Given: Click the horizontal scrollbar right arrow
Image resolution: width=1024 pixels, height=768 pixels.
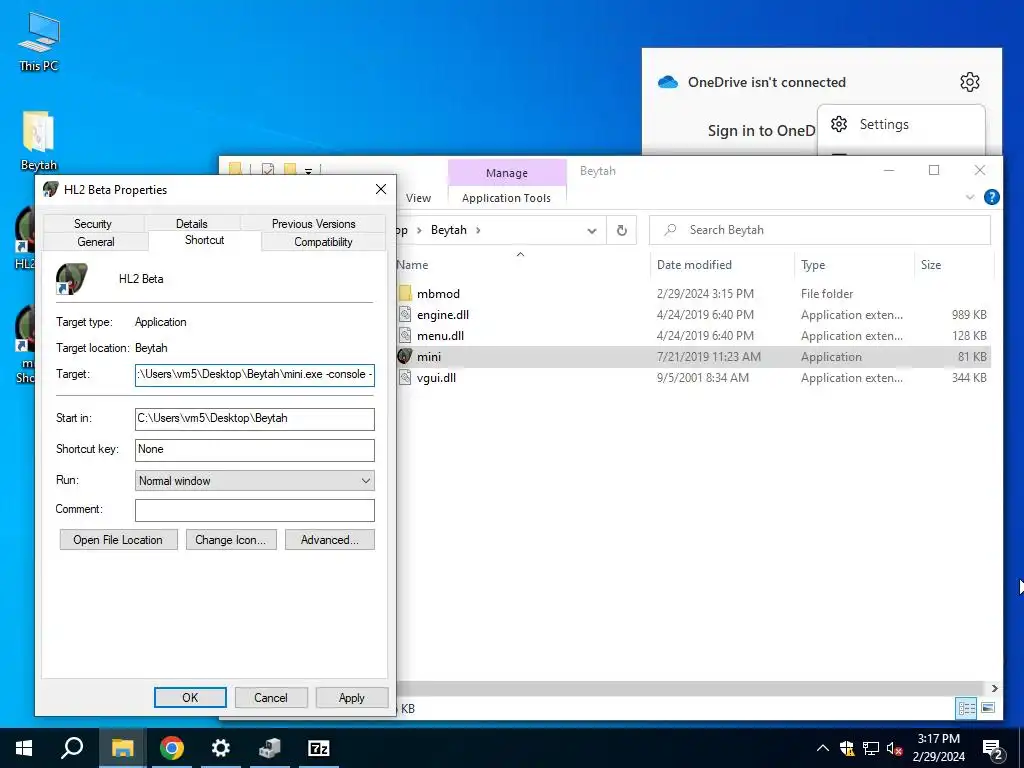Looking at the screenshot, I should click(994, 688).
